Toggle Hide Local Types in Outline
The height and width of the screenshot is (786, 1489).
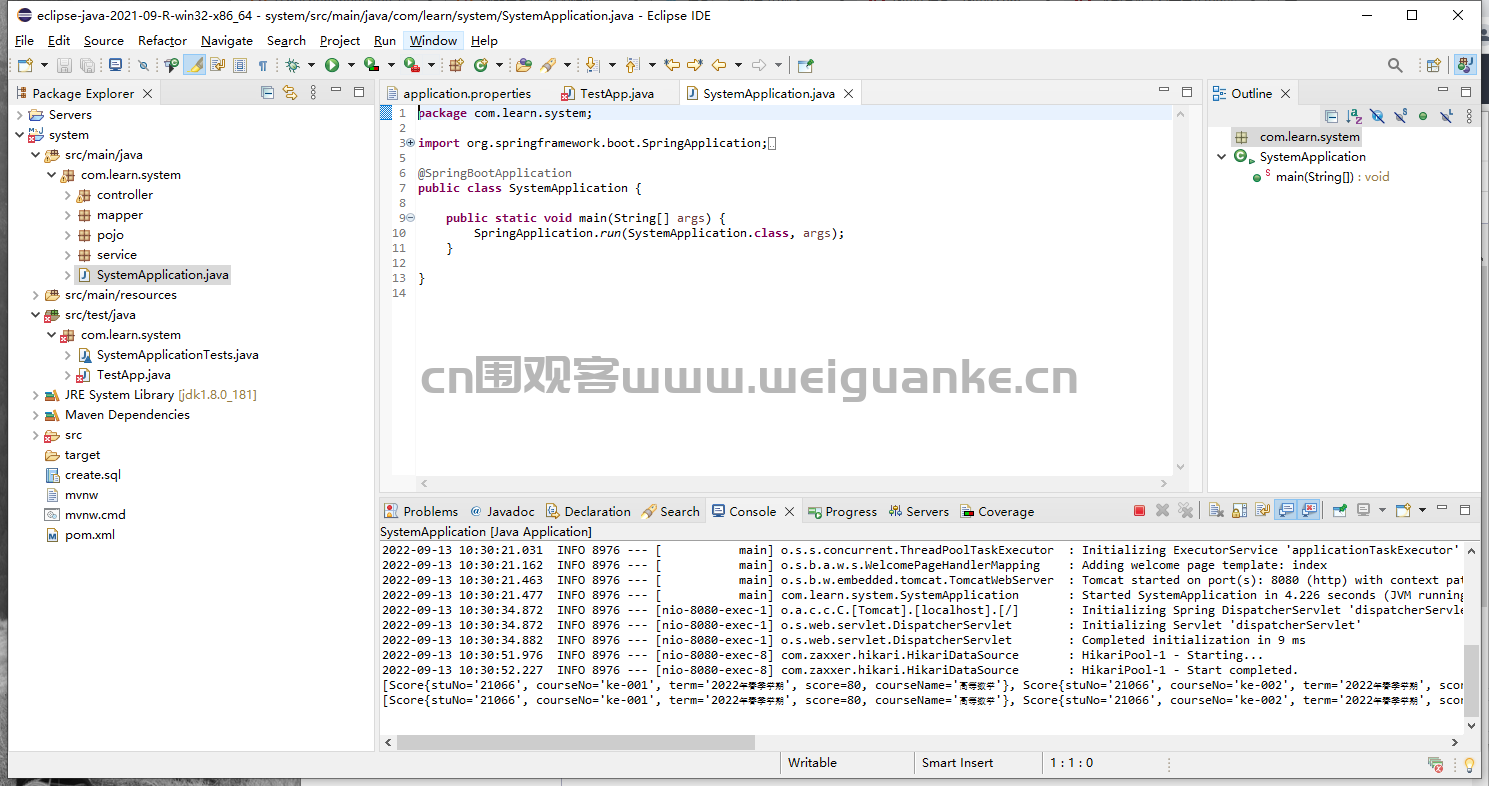tap(1446, 115)
